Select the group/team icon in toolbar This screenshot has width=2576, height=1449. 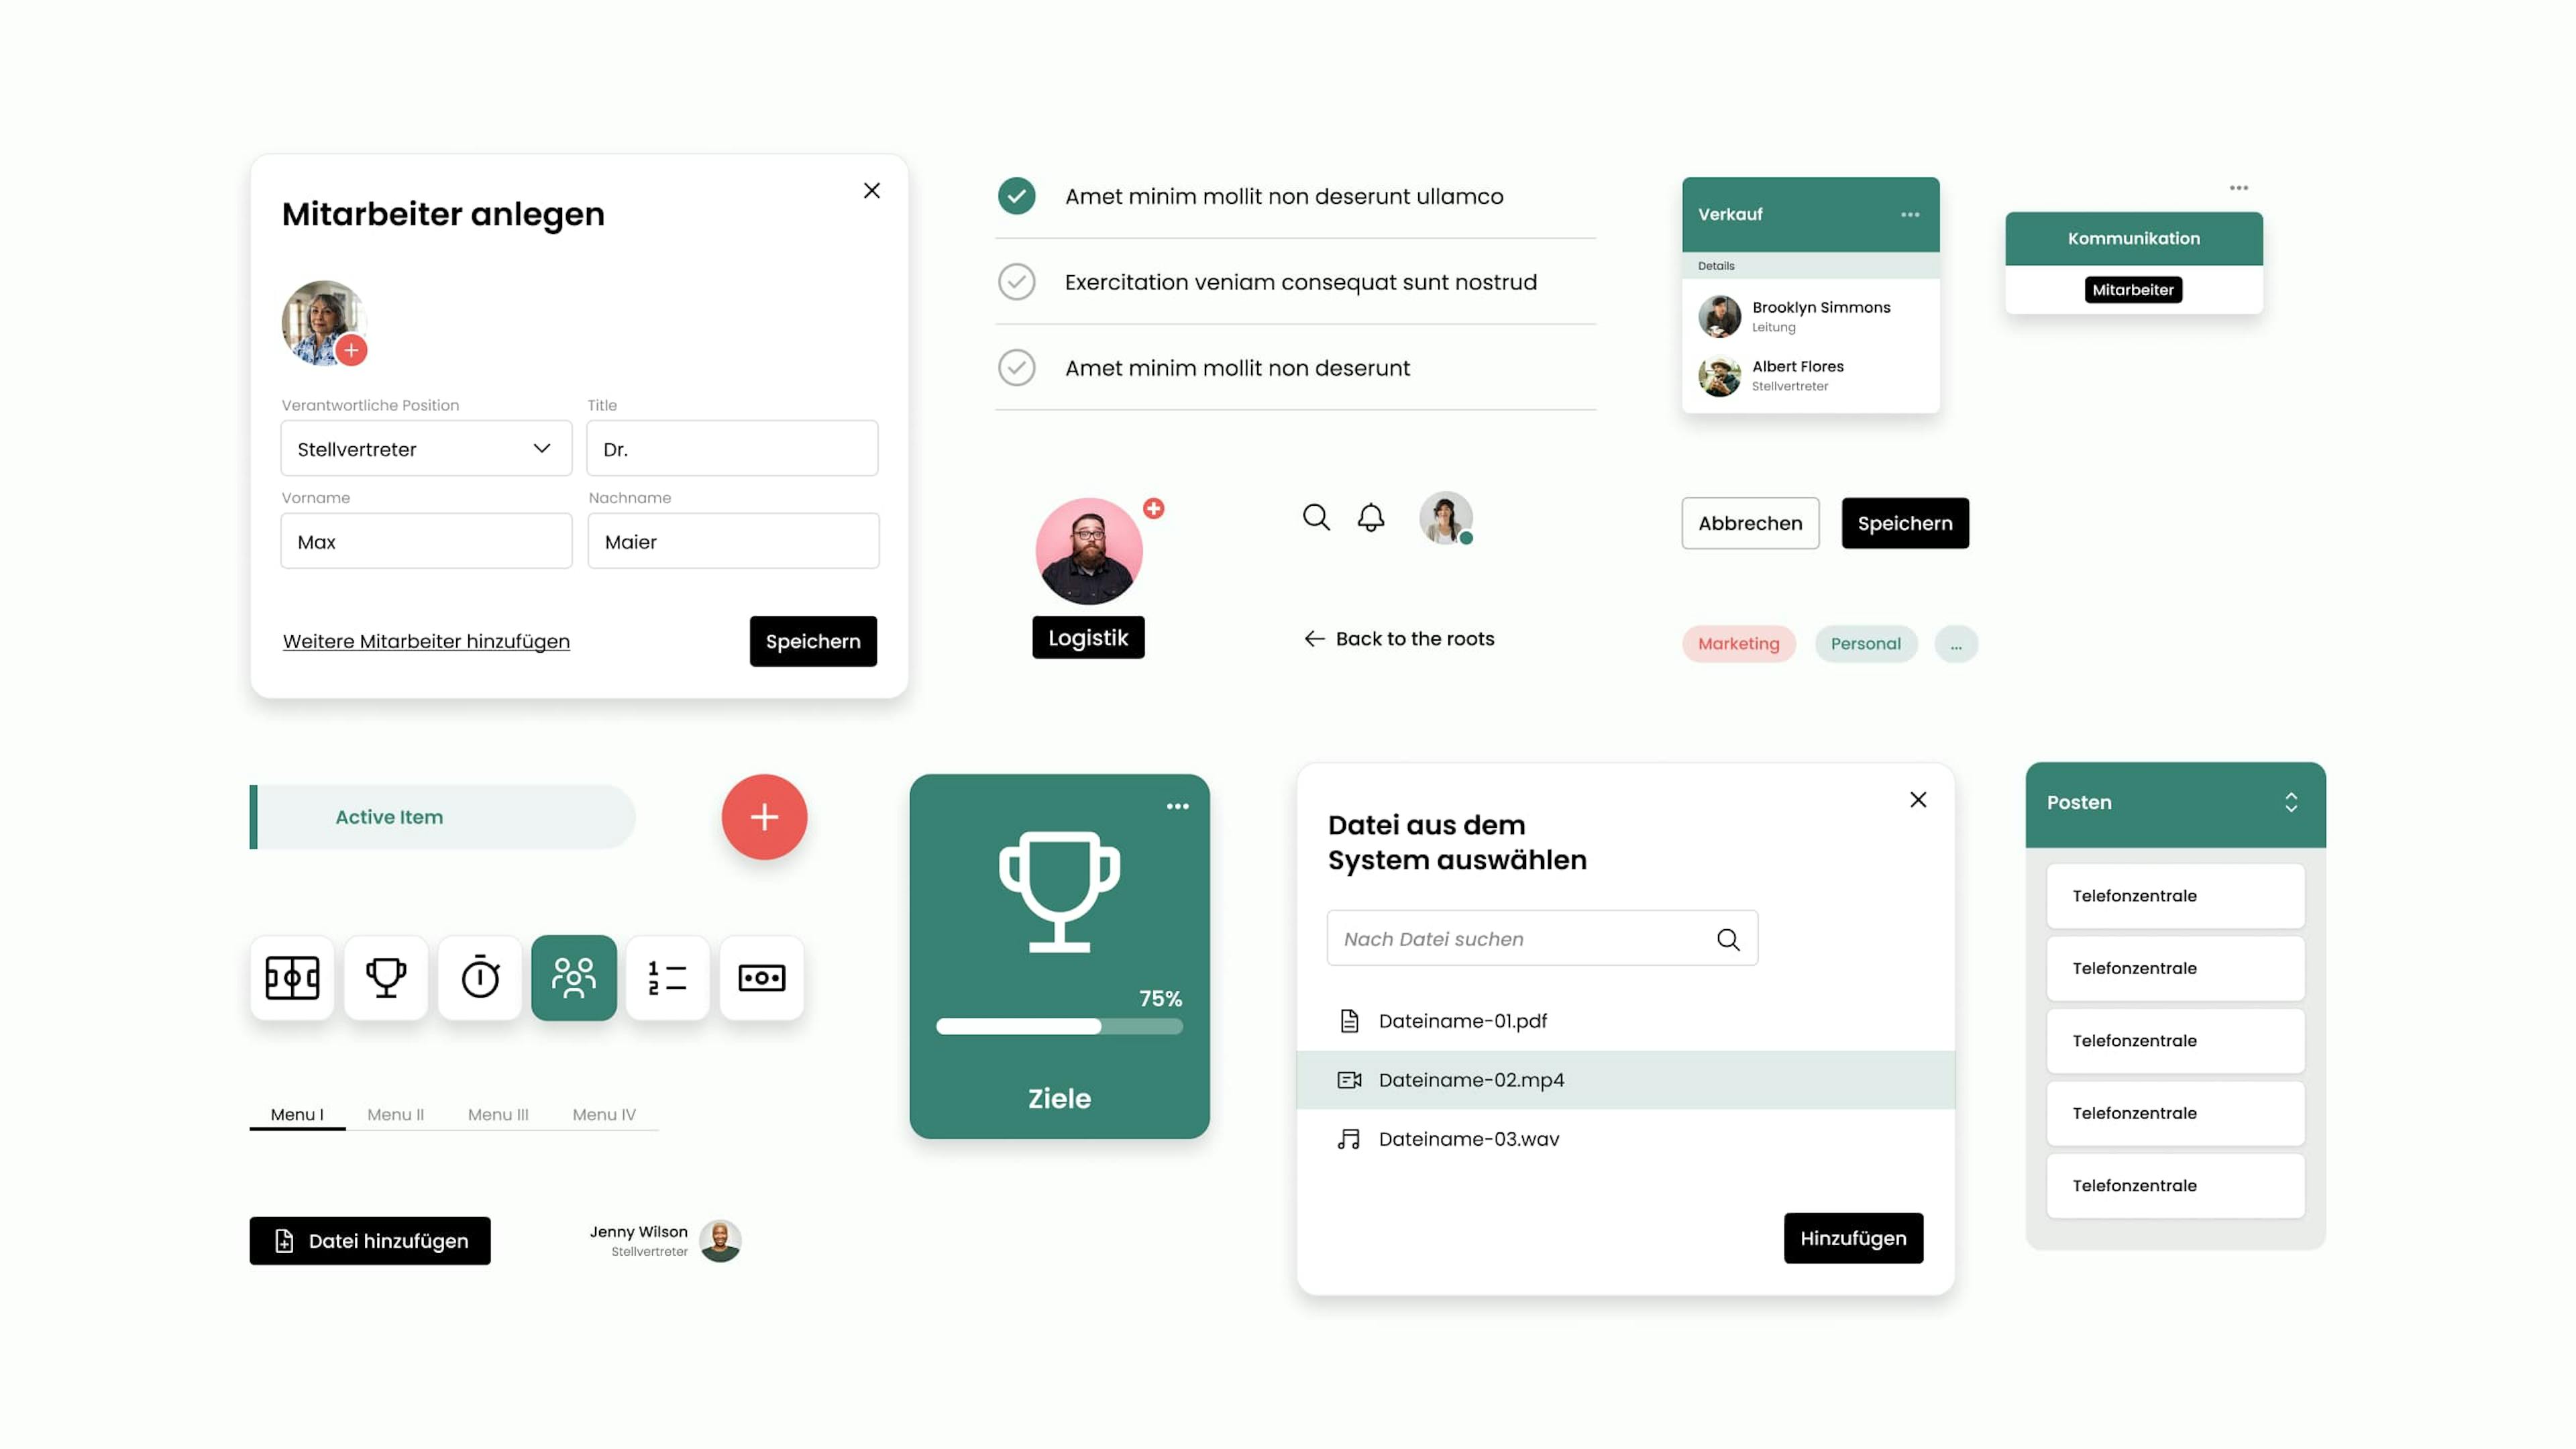[574, 977]
